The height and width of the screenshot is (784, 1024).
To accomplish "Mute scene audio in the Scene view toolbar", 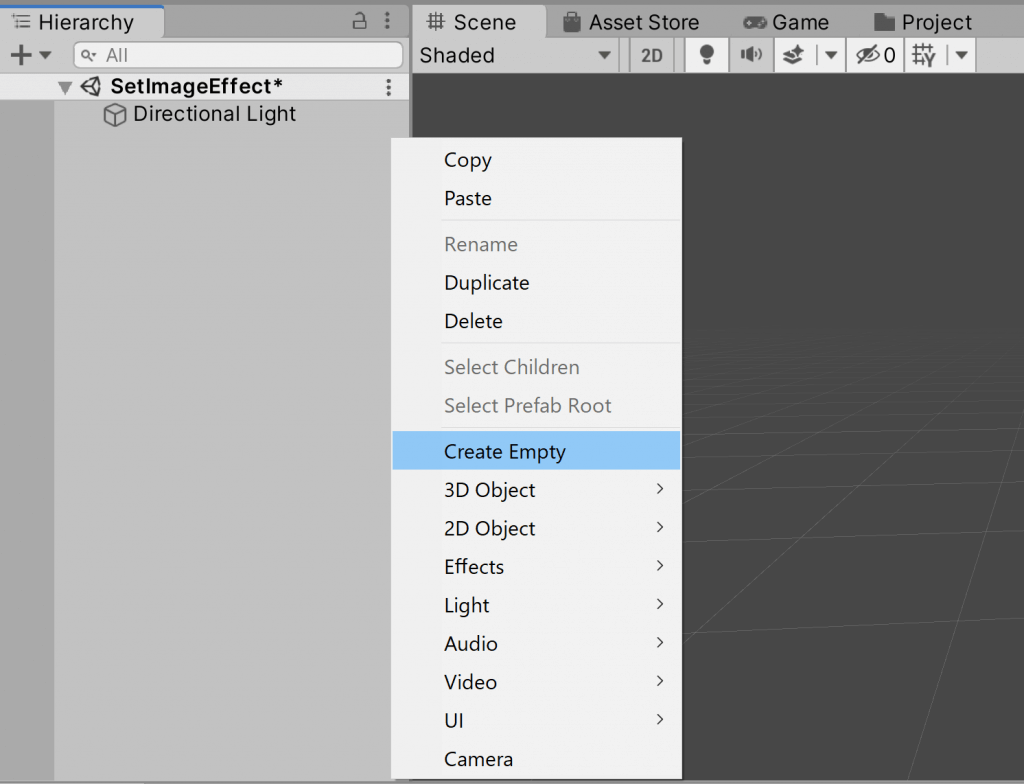I will tap(752, 55).
